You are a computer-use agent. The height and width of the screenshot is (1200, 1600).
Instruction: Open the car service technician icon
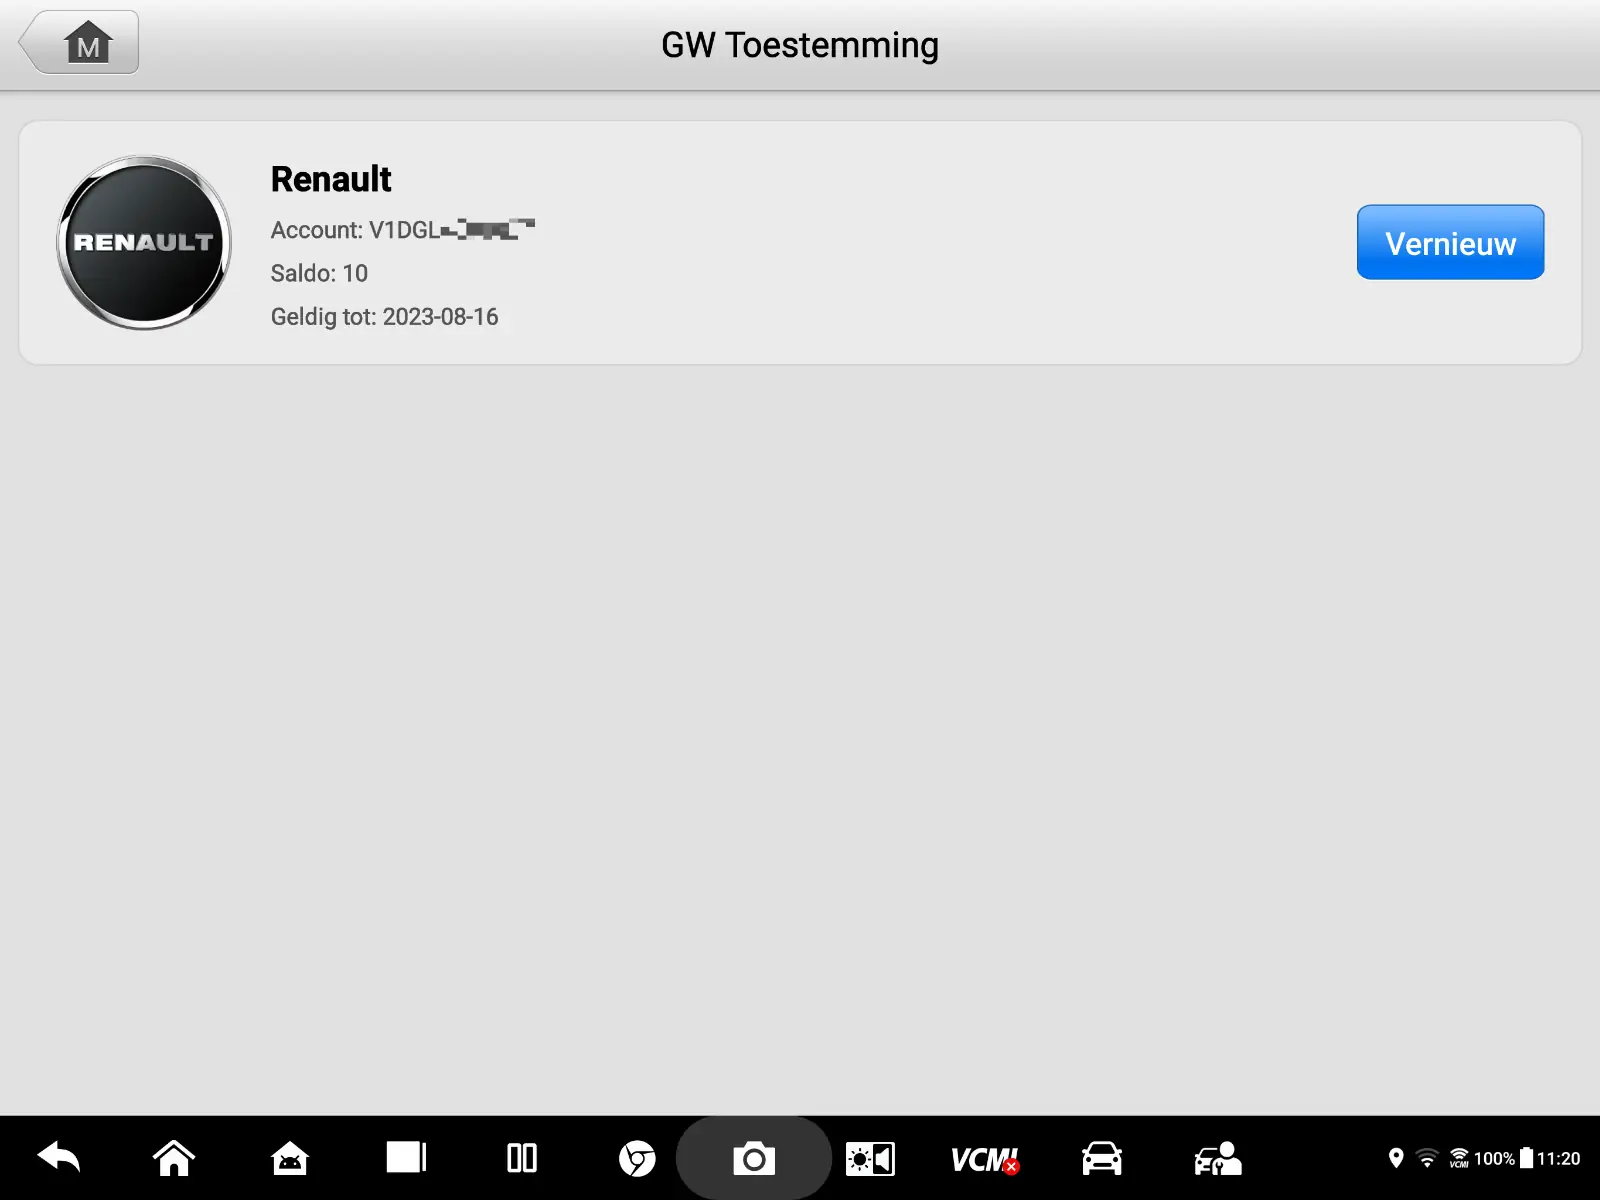tap(1218, 1159)
